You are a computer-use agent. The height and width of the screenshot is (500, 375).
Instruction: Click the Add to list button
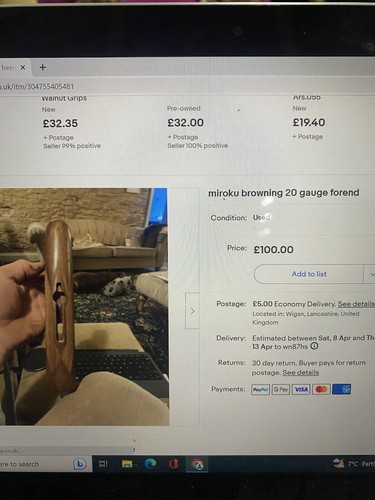coord(309,274)
